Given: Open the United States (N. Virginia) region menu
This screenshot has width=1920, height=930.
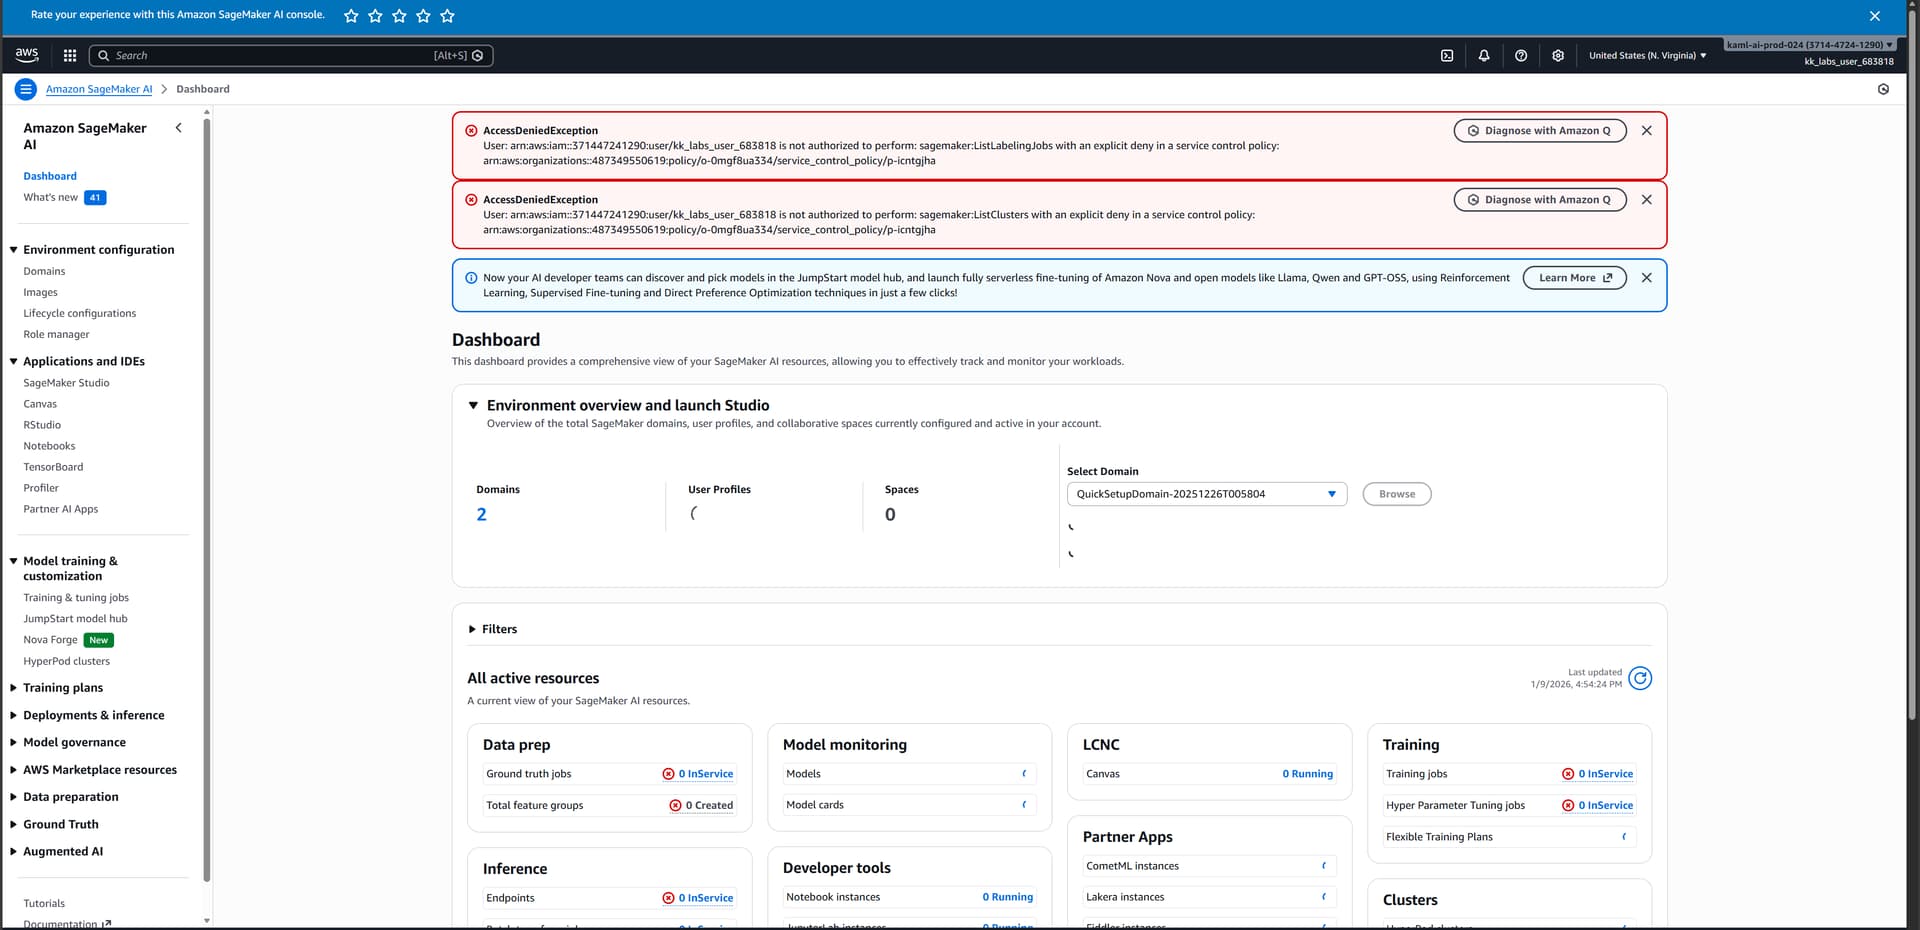Looking at the screenshot, I should pos(1647,56).
